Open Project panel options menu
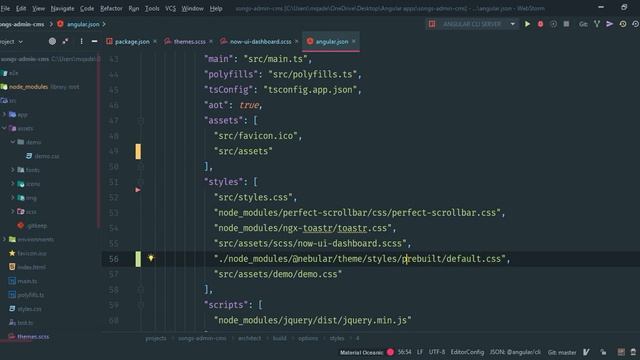Screen dimensions: 640x360 (x=81, y=41)
